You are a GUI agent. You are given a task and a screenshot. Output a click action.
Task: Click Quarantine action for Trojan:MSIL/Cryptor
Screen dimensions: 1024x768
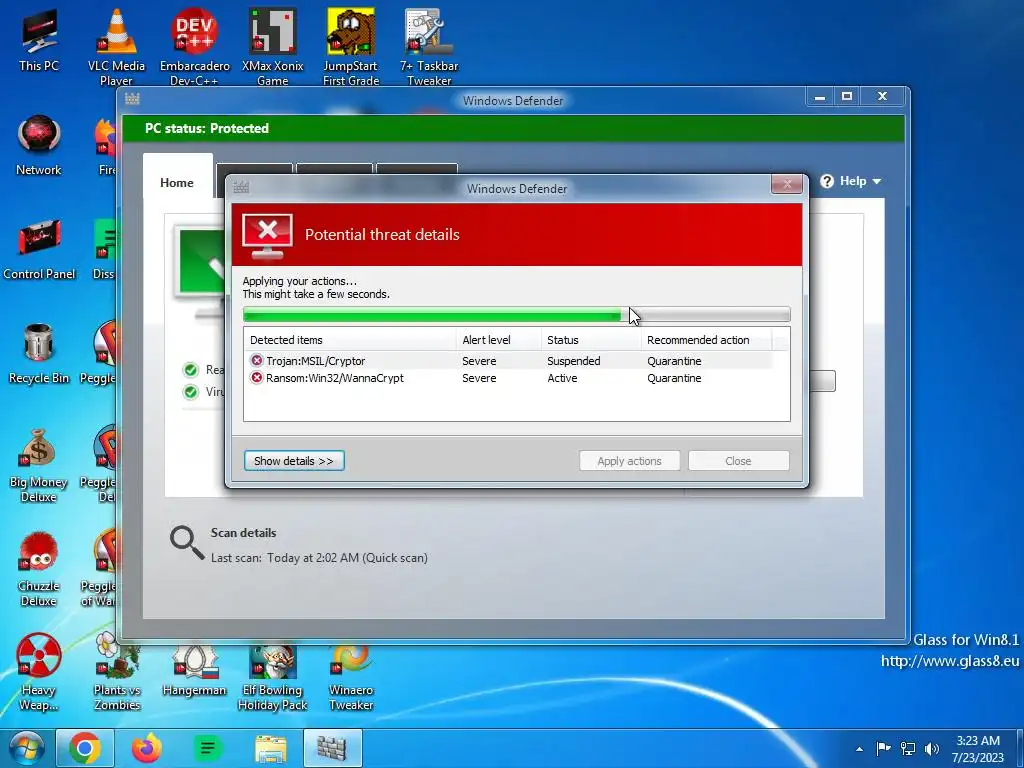pos(674,360)
